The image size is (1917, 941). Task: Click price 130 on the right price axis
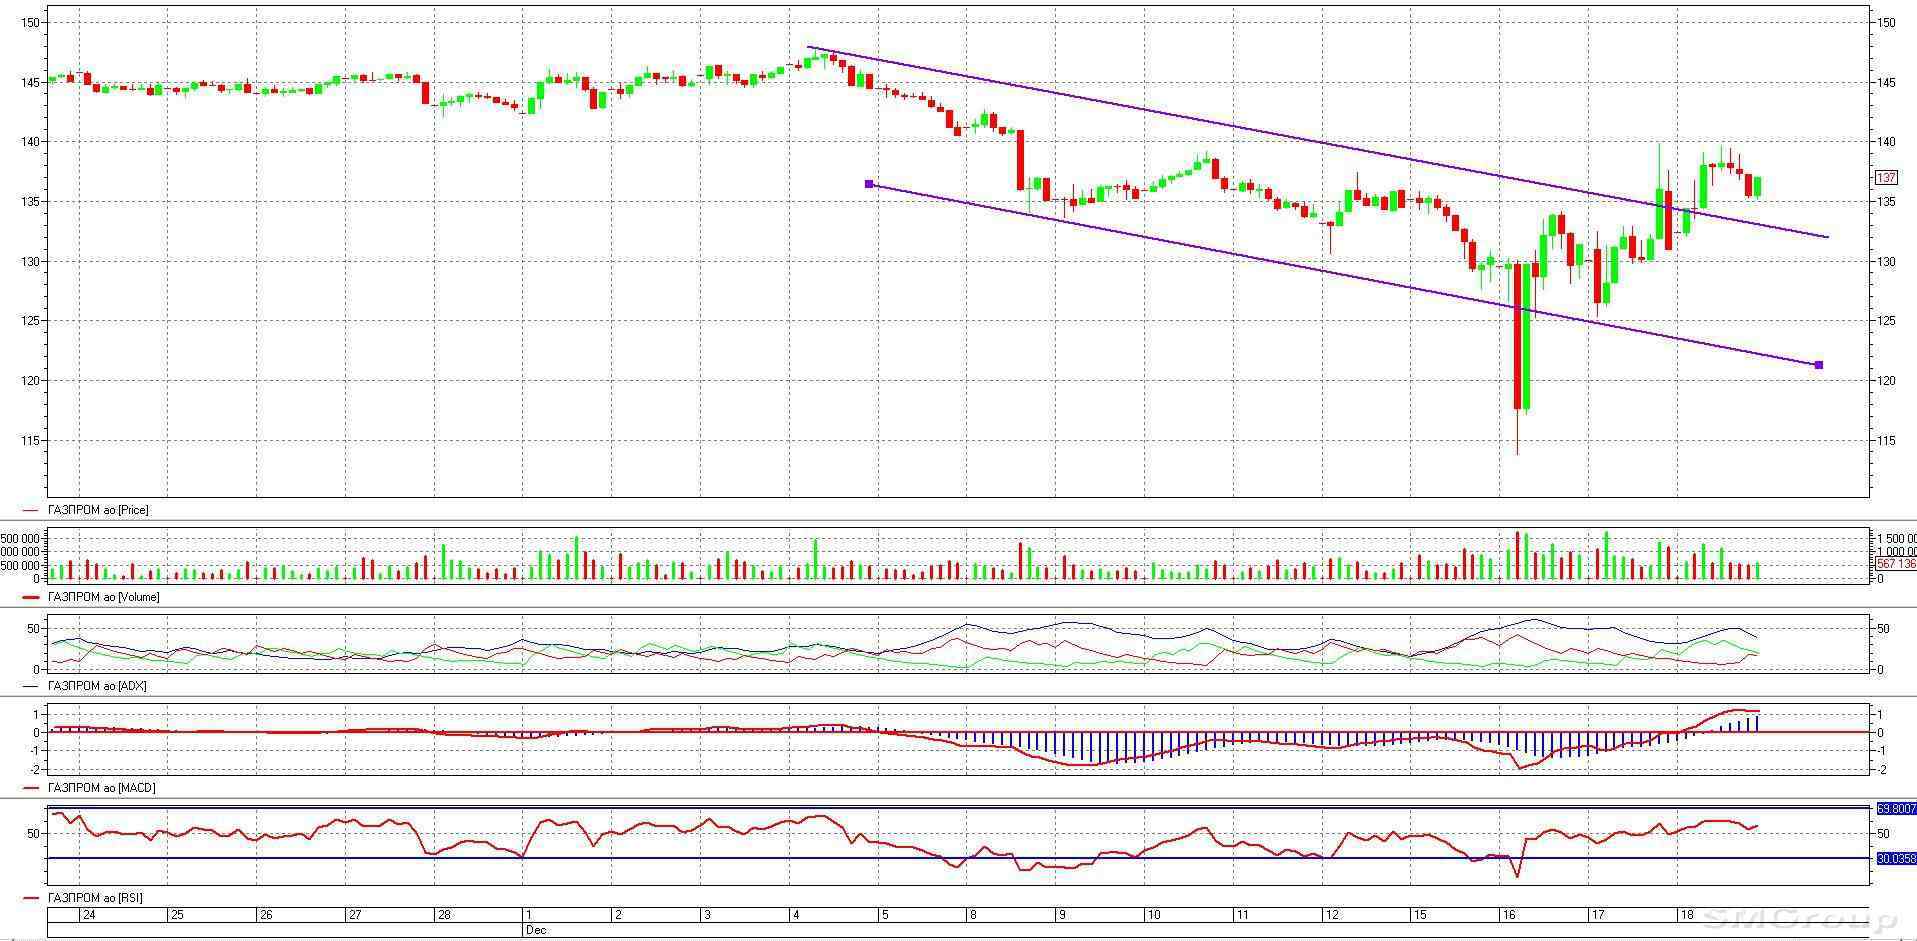pyautogui.click(x=1886, y=262)
